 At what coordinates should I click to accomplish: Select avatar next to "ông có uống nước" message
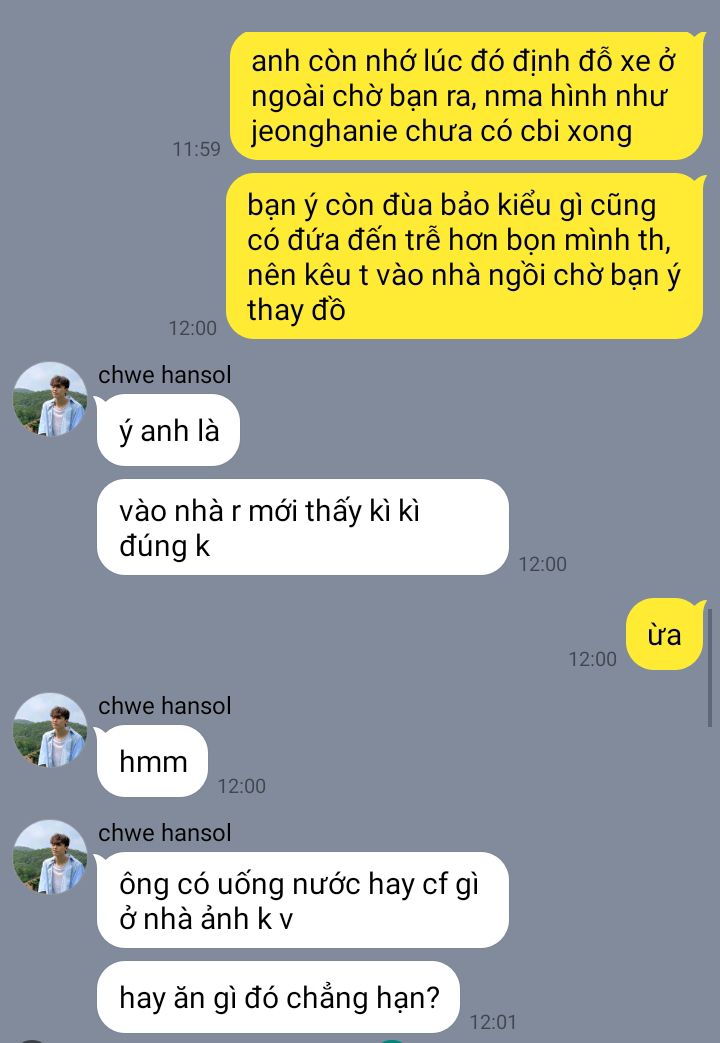tap(50, 857)
